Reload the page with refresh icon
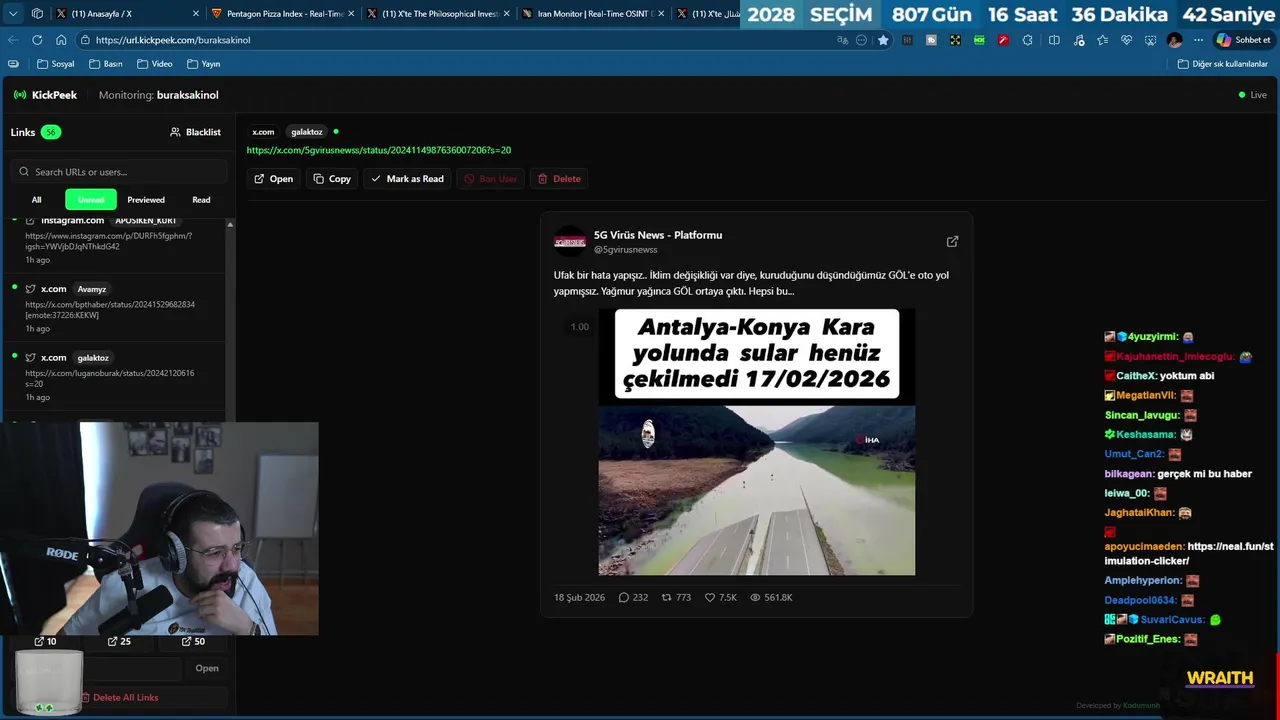 pos(37,40)
